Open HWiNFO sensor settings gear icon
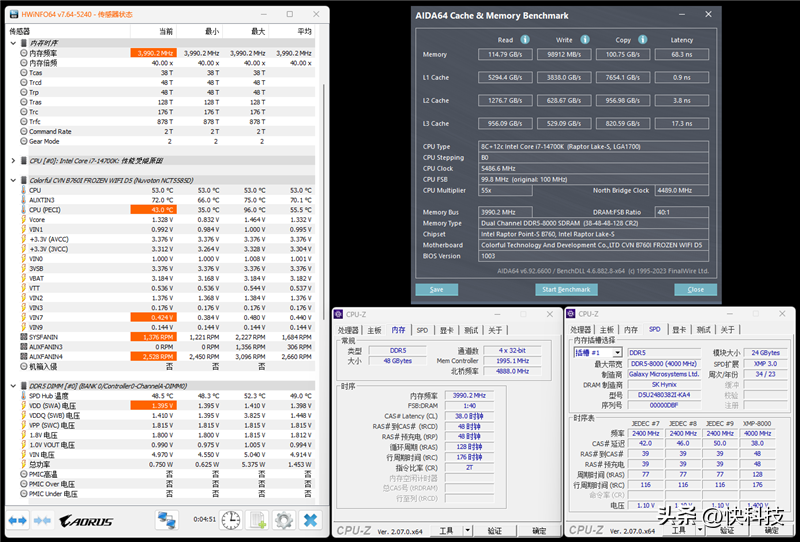 coord(284,520)
